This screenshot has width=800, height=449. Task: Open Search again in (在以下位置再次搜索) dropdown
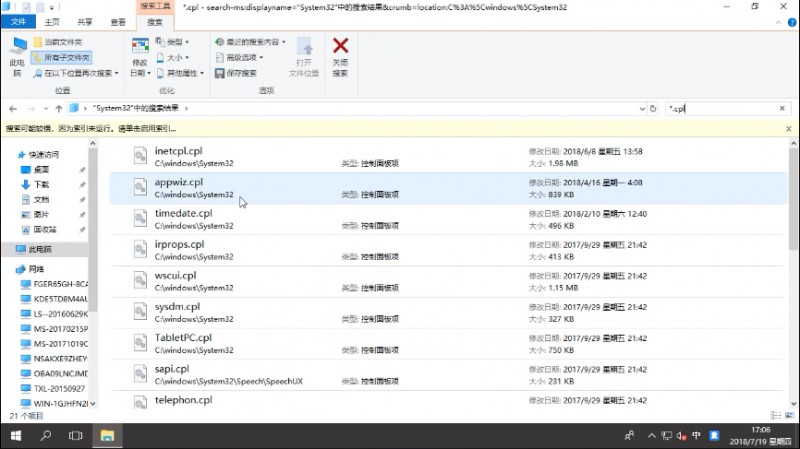pyautogui.click(x=76, y=73)
